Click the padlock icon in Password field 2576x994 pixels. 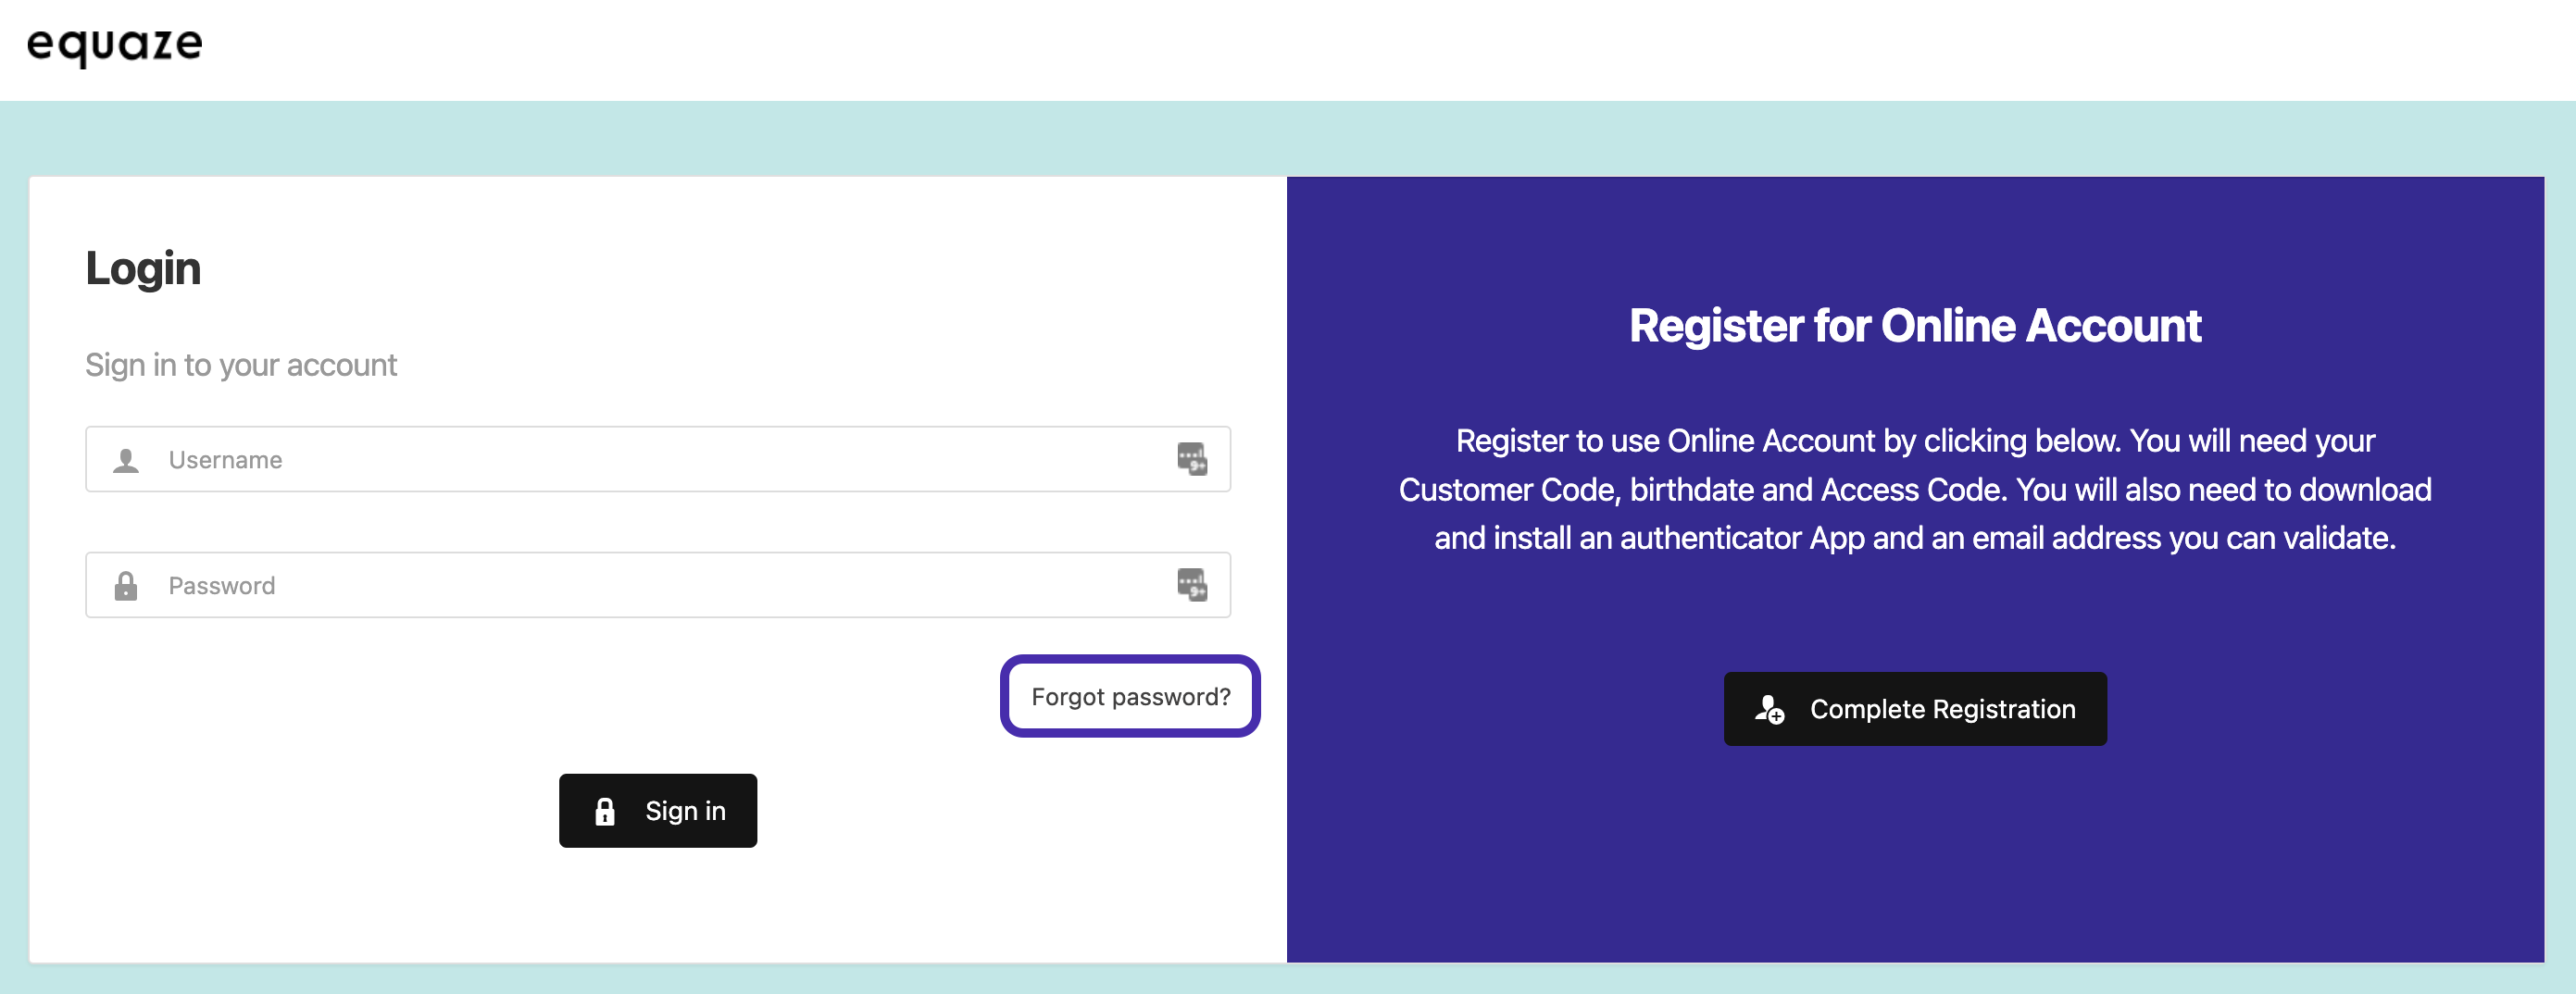tap(126, 586)
